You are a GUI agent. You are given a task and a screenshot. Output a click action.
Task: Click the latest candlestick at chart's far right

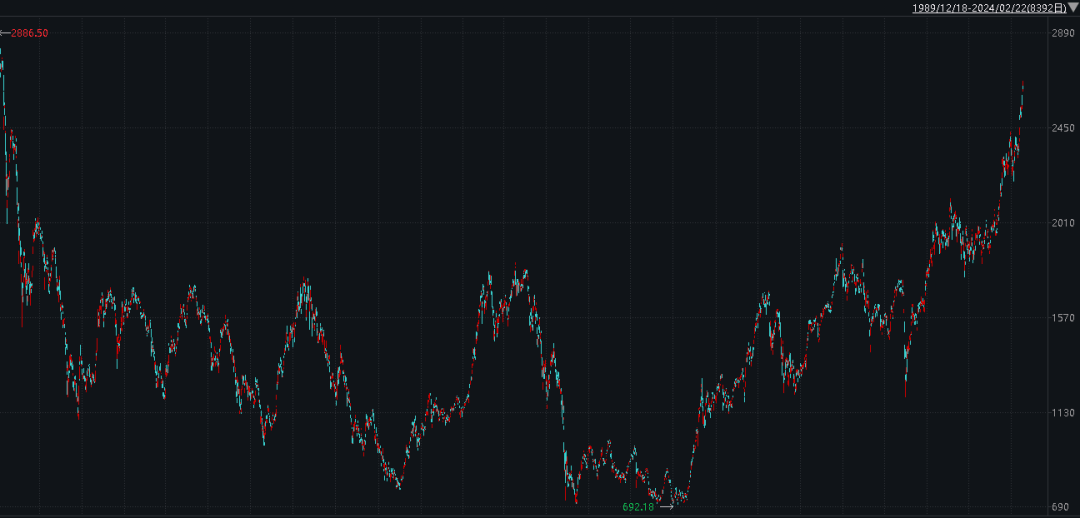1023,90
